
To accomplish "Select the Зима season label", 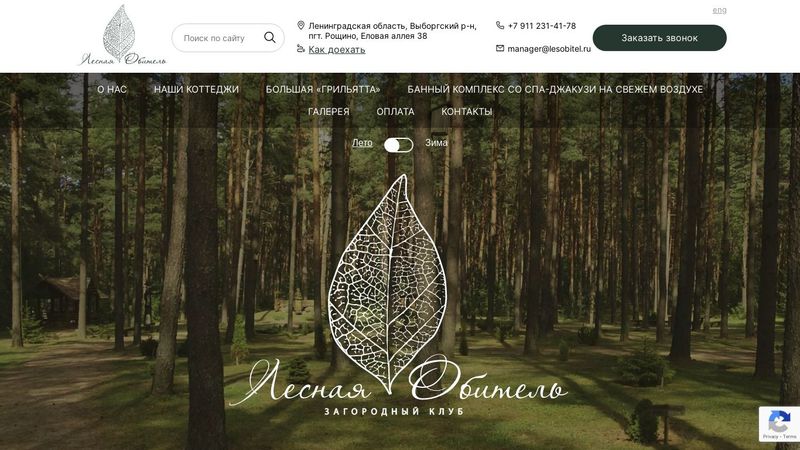I will point(436,143).
